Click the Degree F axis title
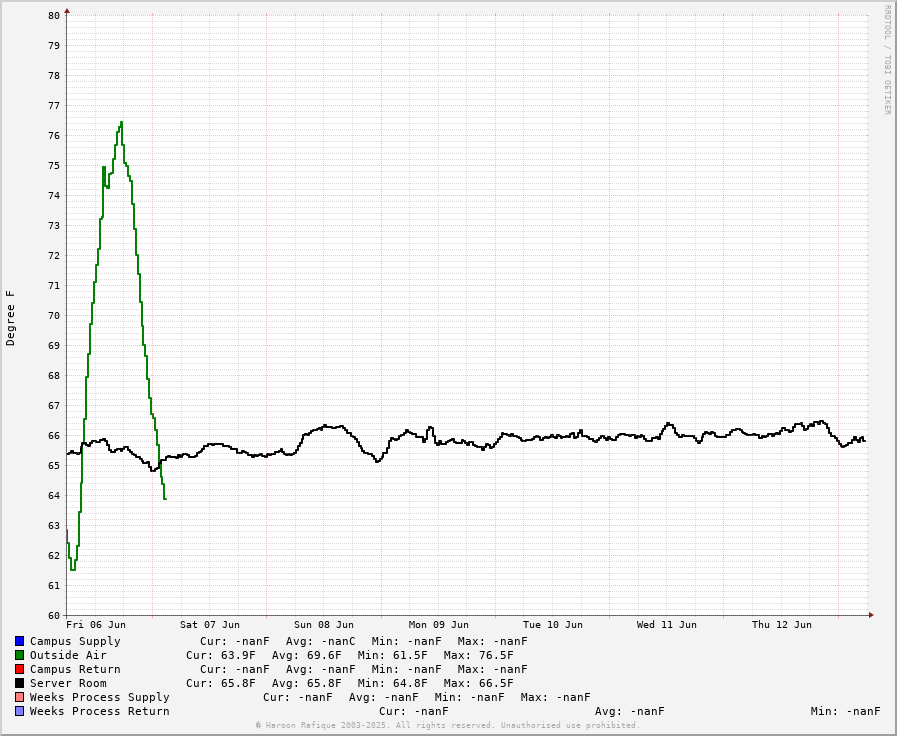 pos(11,318)
